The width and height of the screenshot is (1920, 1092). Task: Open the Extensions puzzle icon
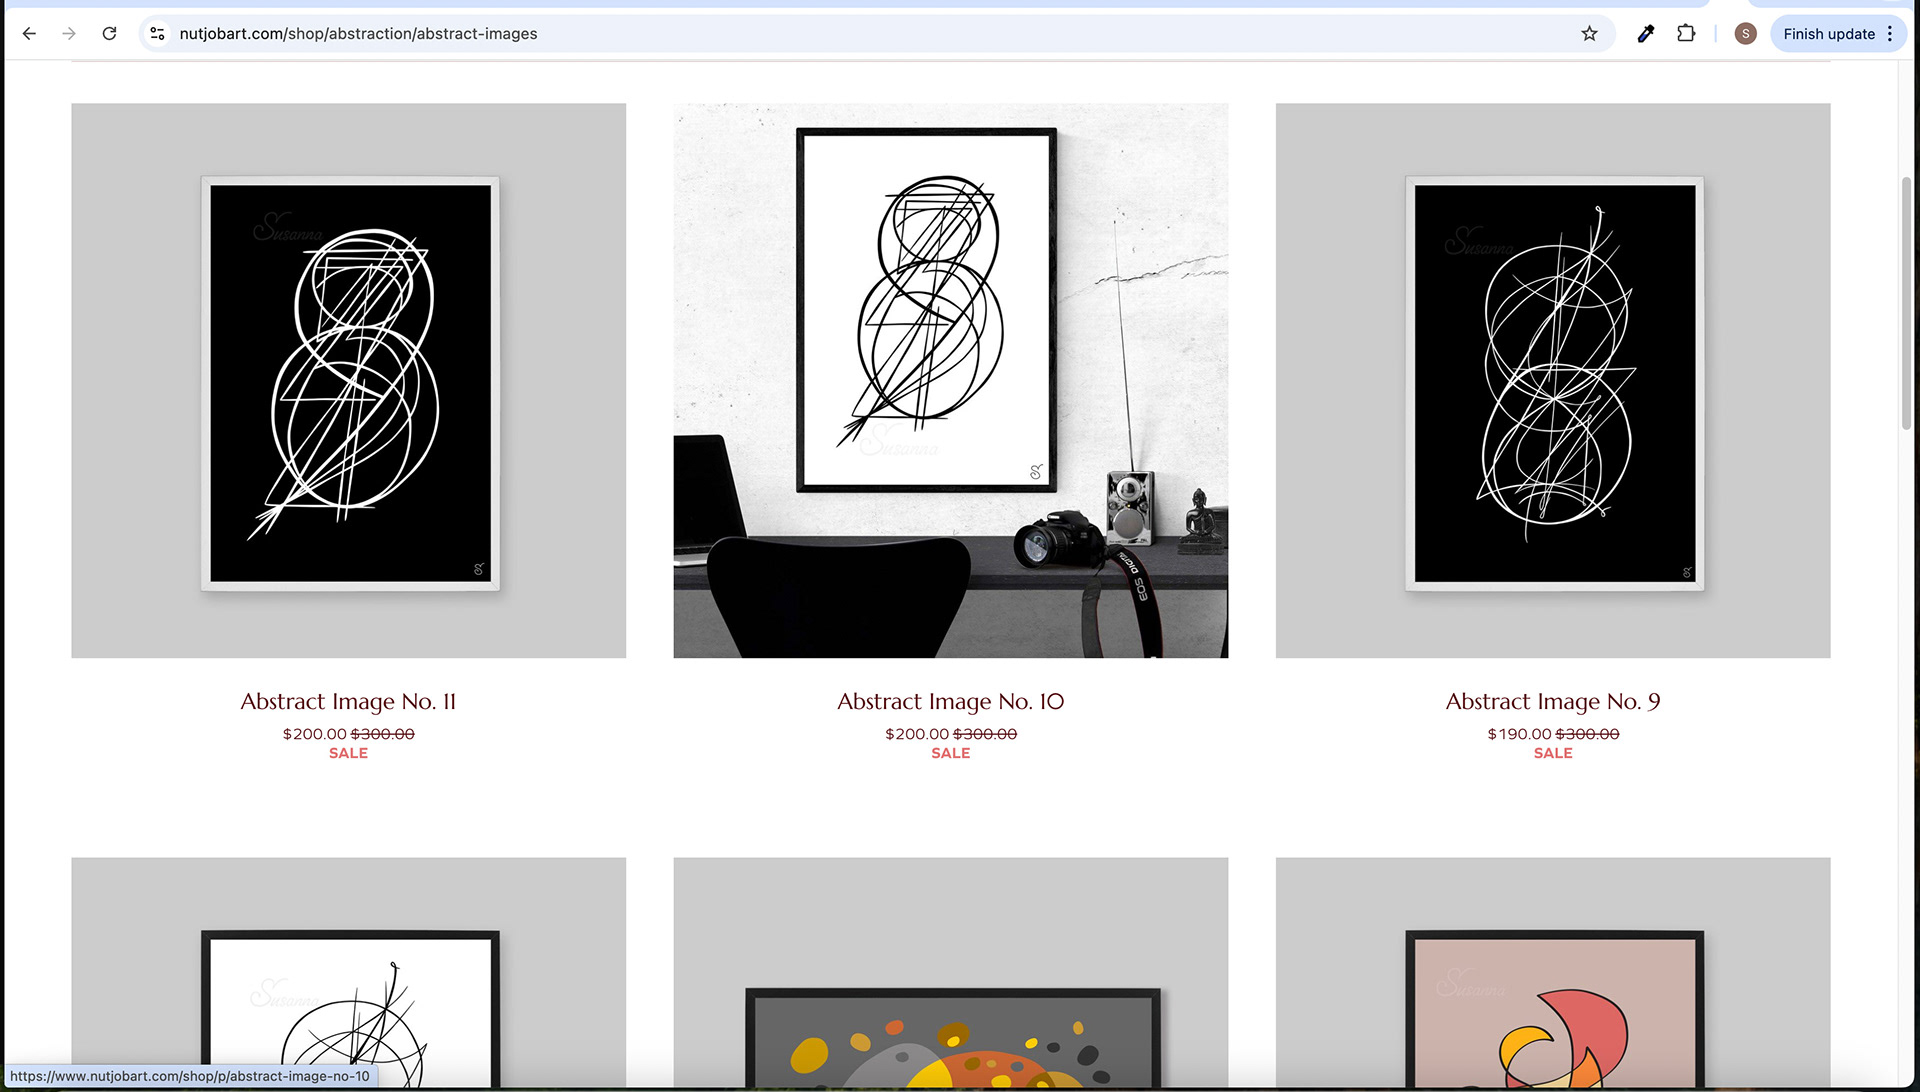(1686, 34)
